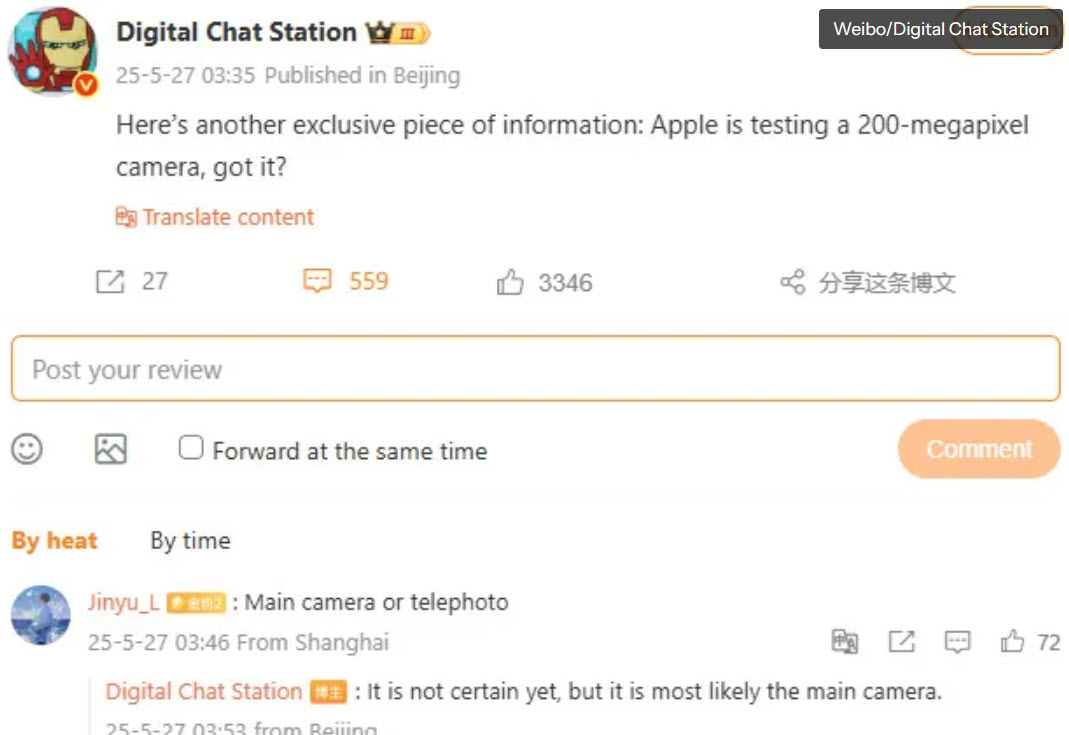Open the emoji picker smiley icon

(27, 449)
